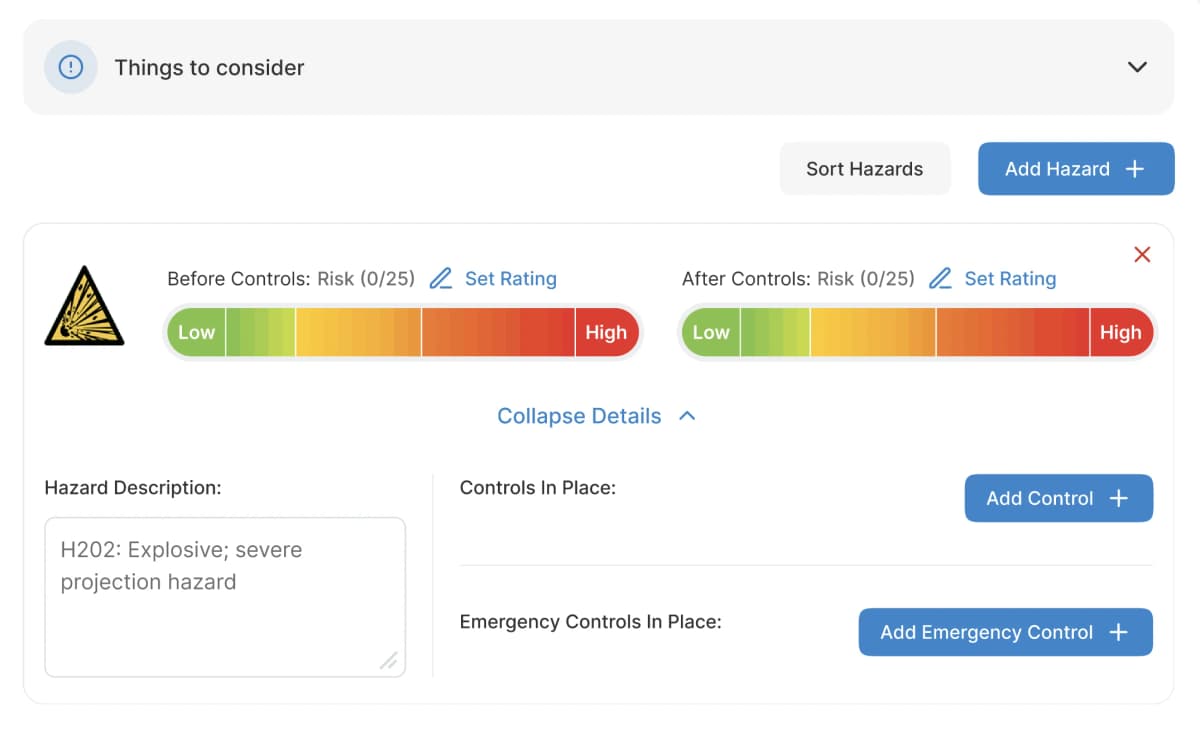Click the Sort Hazards button
The width and height of the screenshot is (1200, 730).
[x=864, y=168]
